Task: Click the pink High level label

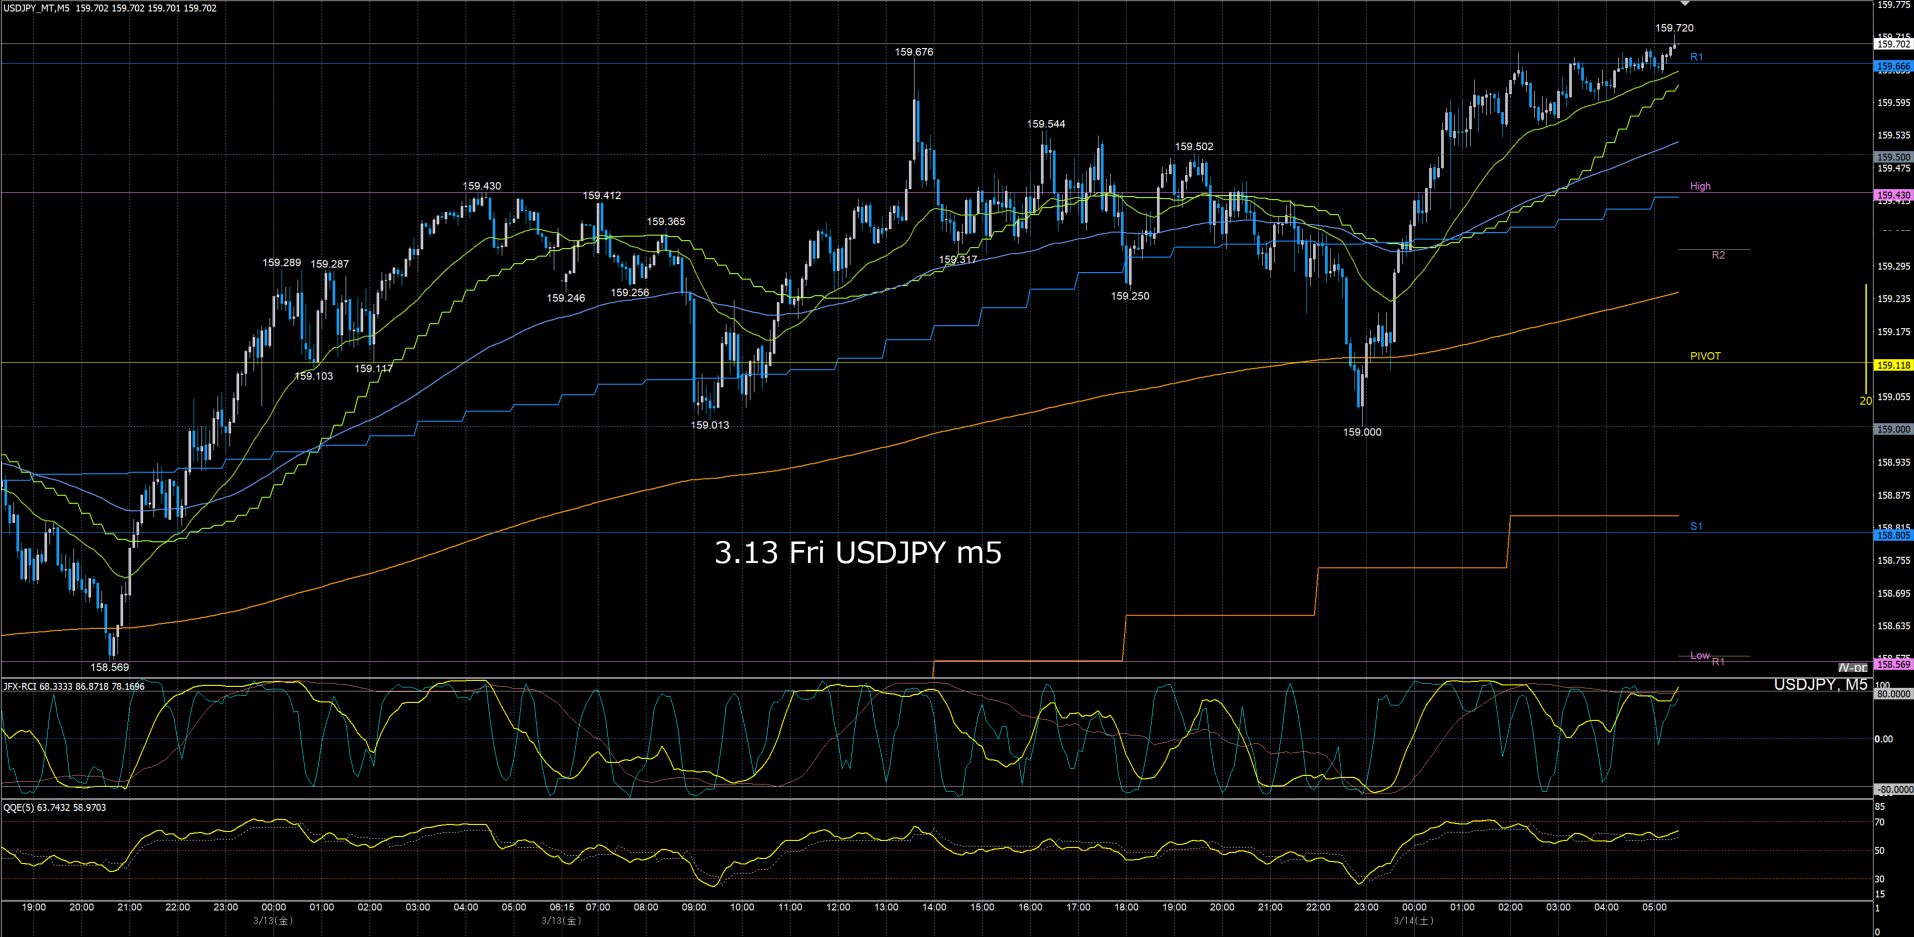Action: click(1700, 186)
